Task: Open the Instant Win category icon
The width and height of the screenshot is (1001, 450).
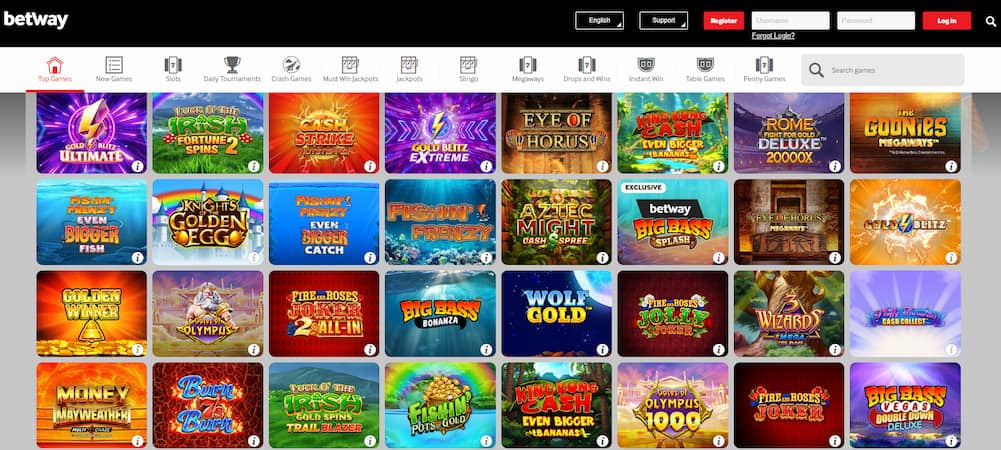Action: click(x=645, y=64)
